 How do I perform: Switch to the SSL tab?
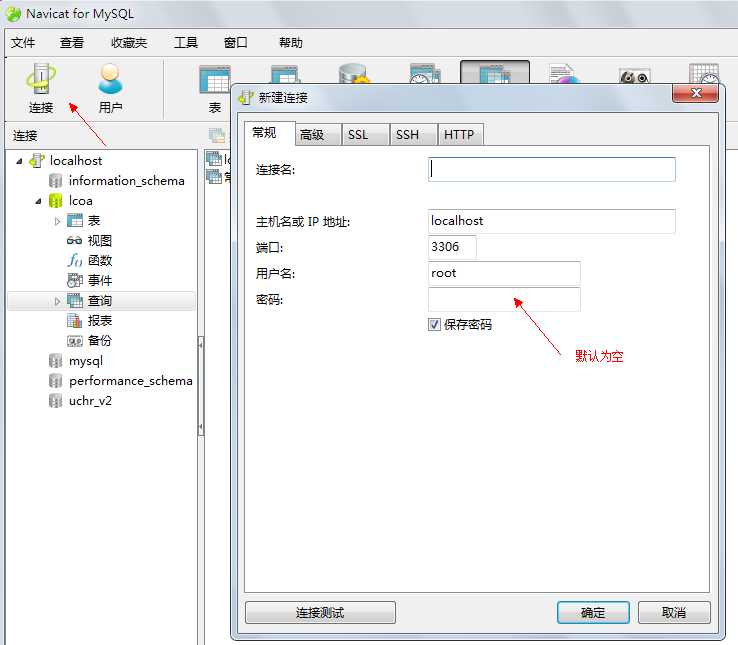366,135
